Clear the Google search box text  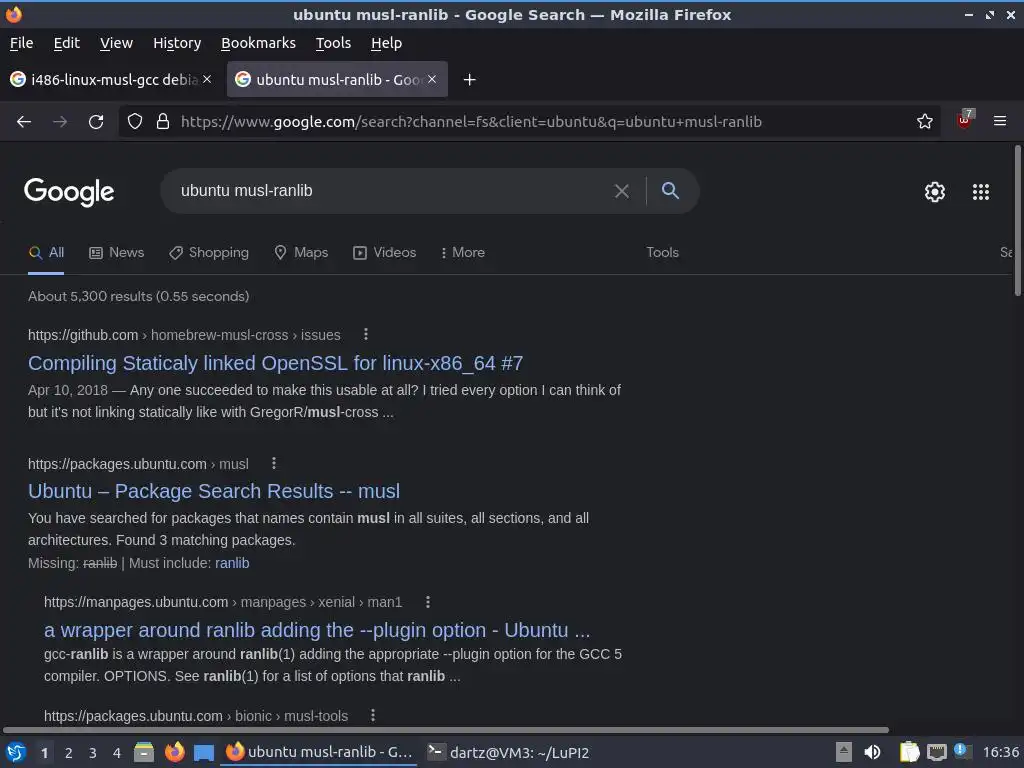(622, 191)
